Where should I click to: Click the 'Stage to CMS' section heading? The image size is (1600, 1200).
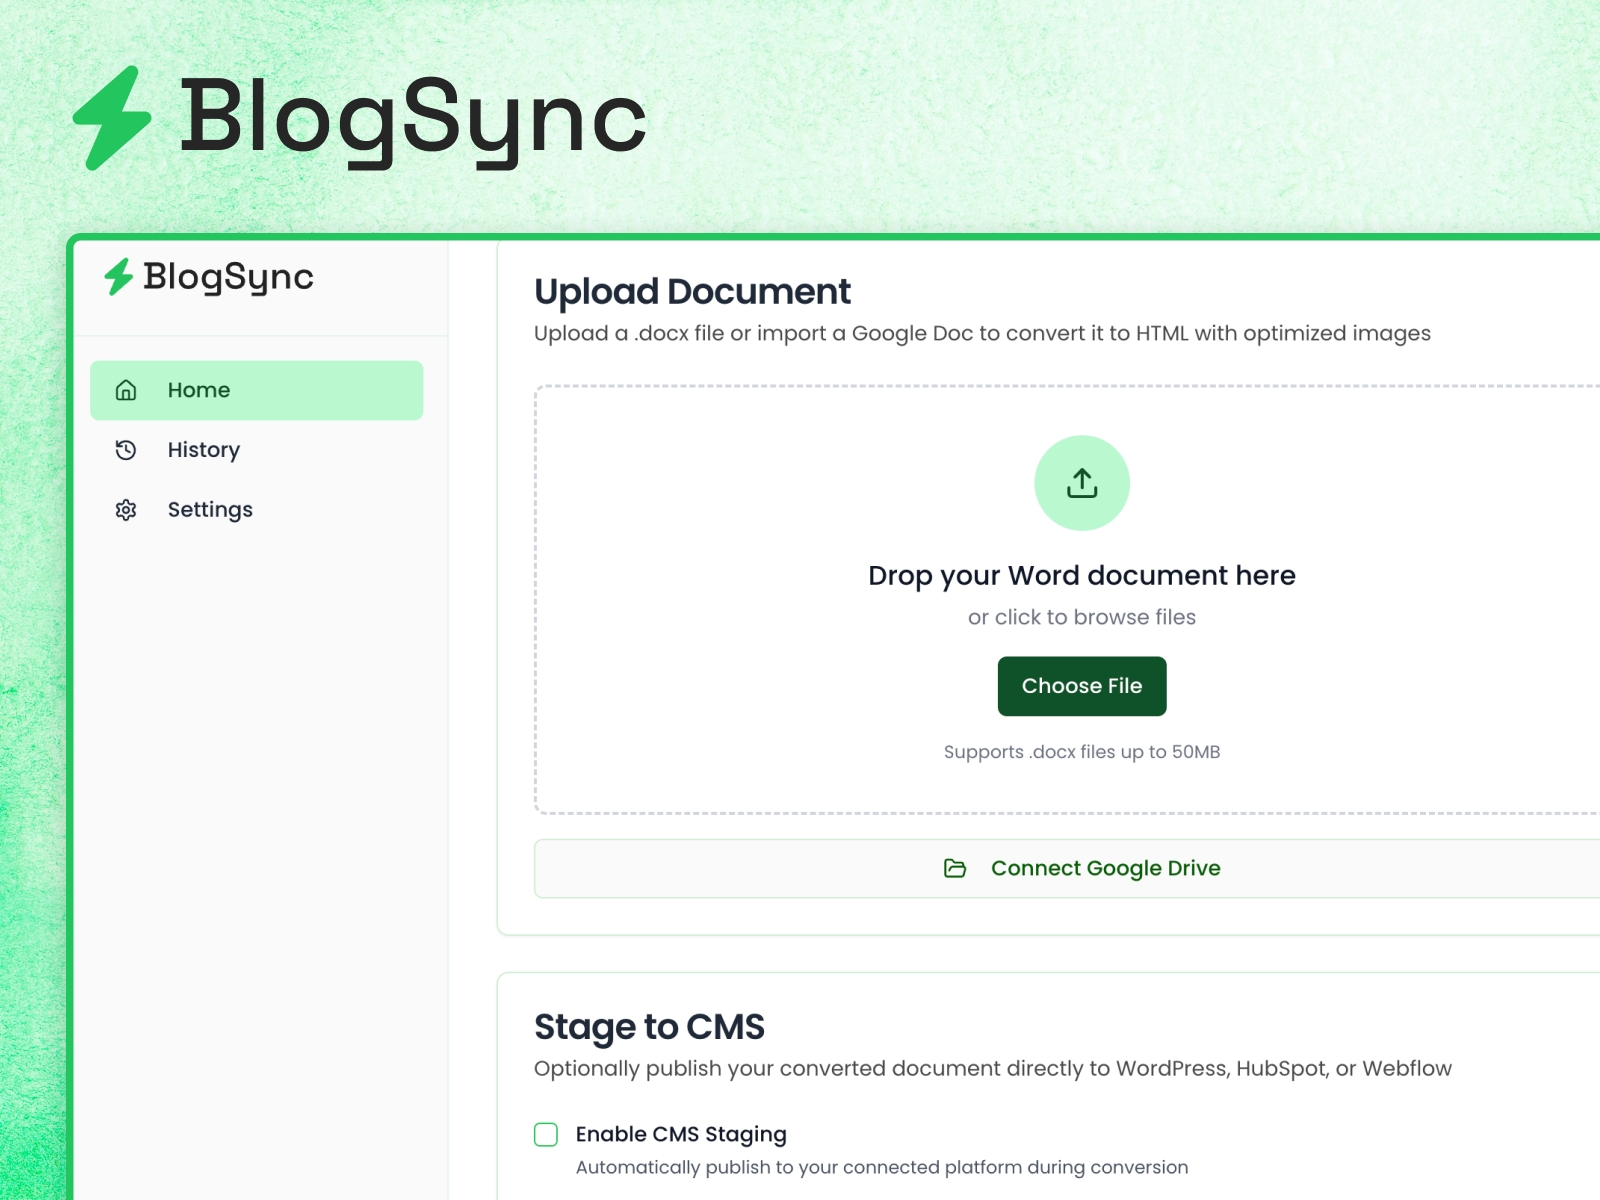[x=649, y=1026]
